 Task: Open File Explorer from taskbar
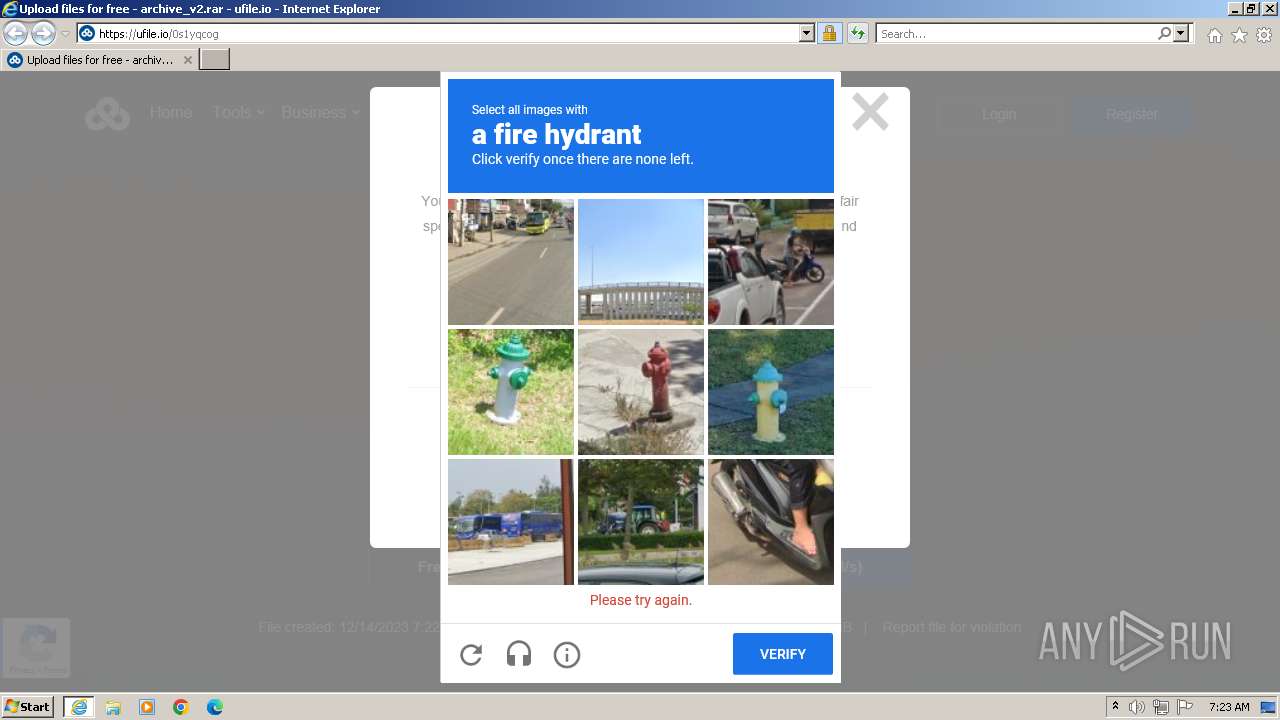[113, 707]
